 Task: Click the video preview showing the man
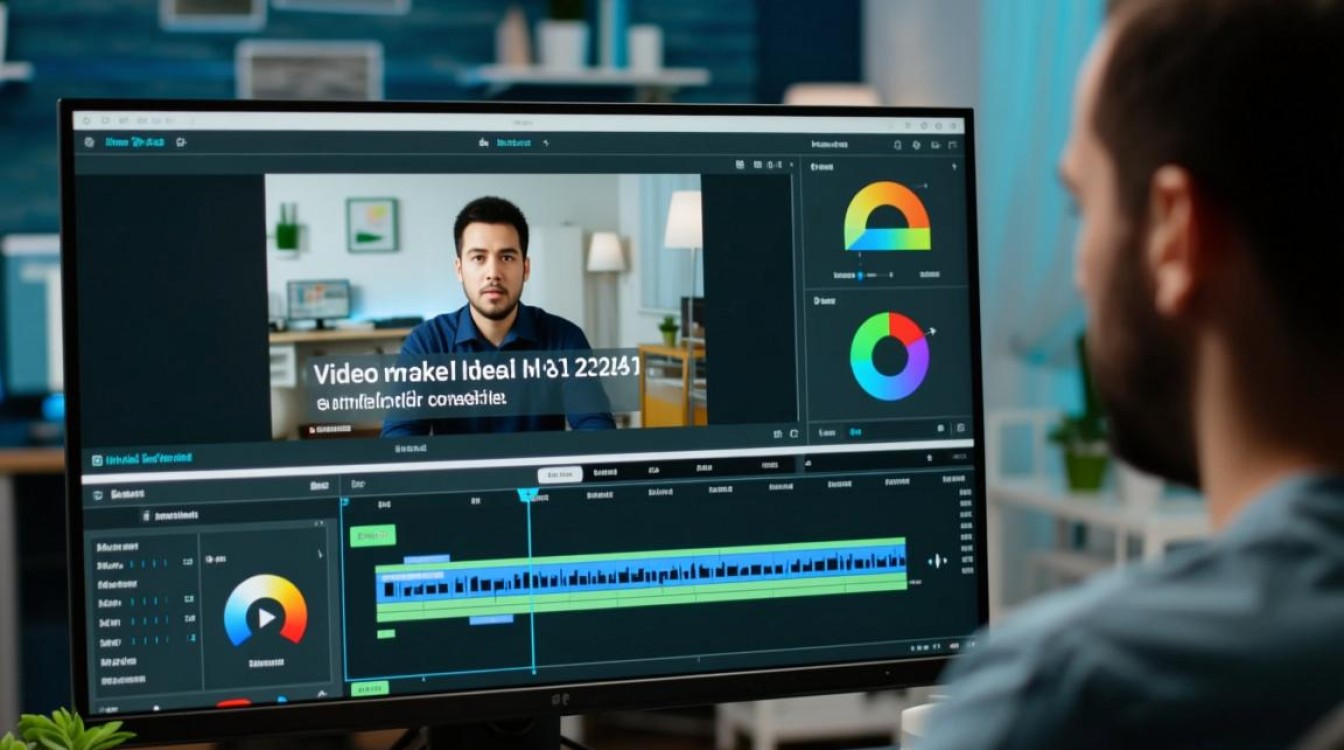tap(485, 307)
